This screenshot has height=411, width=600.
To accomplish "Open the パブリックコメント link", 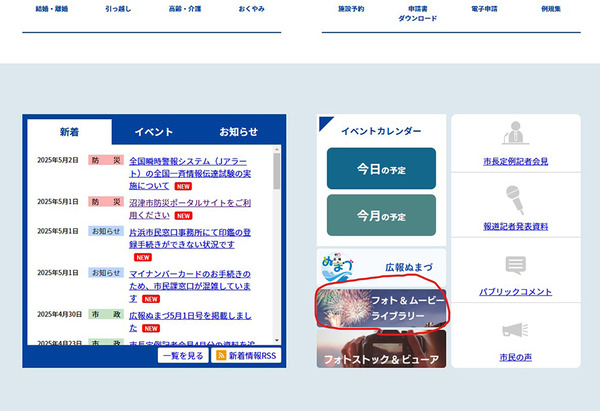I will [515, 292].
